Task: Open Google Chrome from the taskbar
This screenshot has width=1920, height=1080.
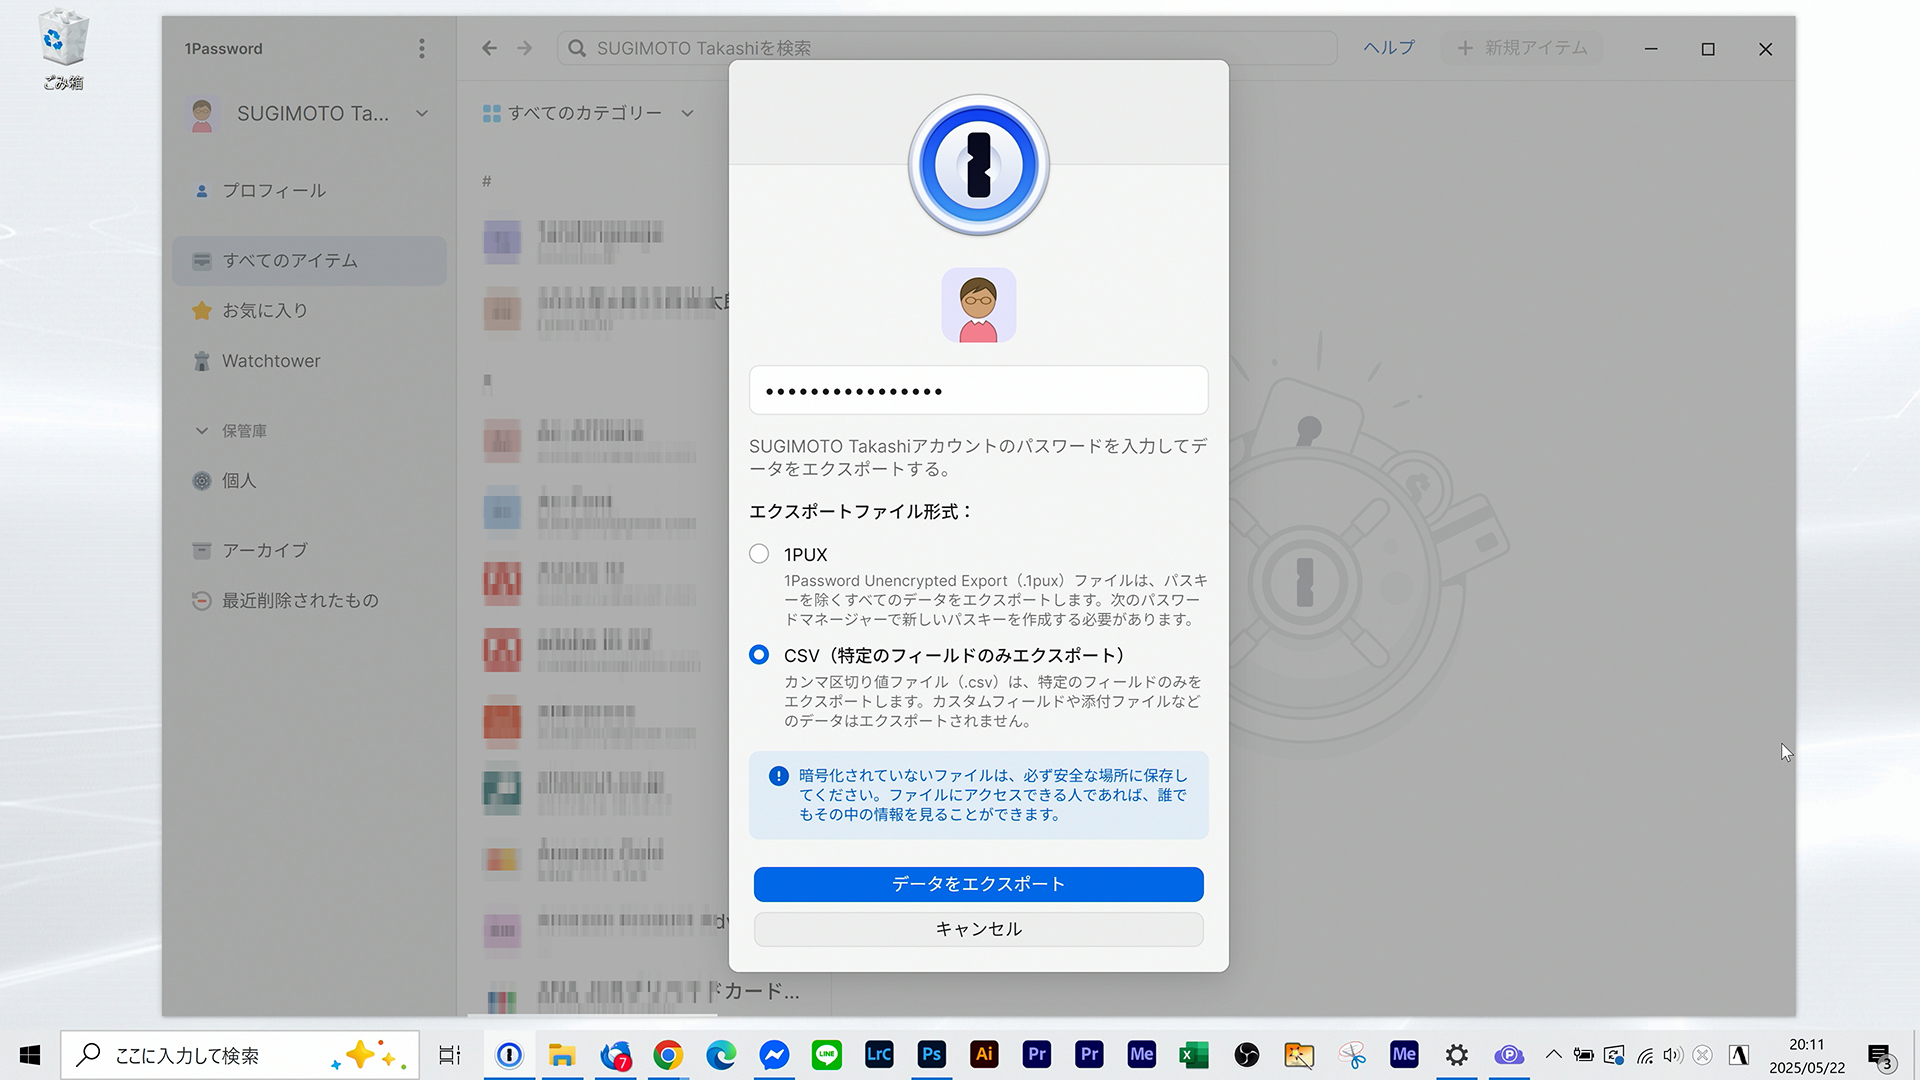Action: [x=668, y=1055]
